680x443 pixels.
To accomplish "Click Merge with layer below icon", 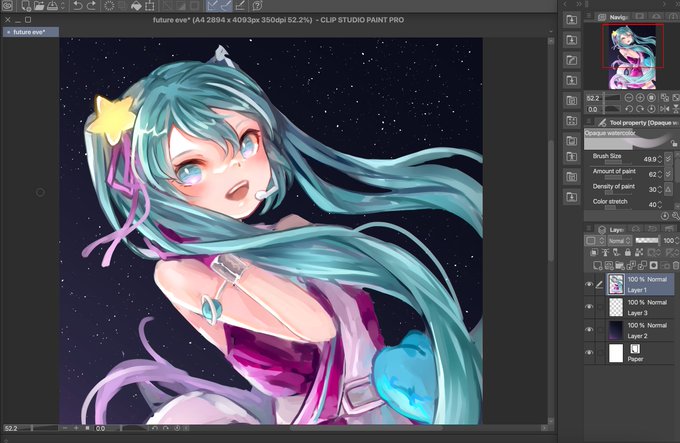I will [x=642, y=265].
